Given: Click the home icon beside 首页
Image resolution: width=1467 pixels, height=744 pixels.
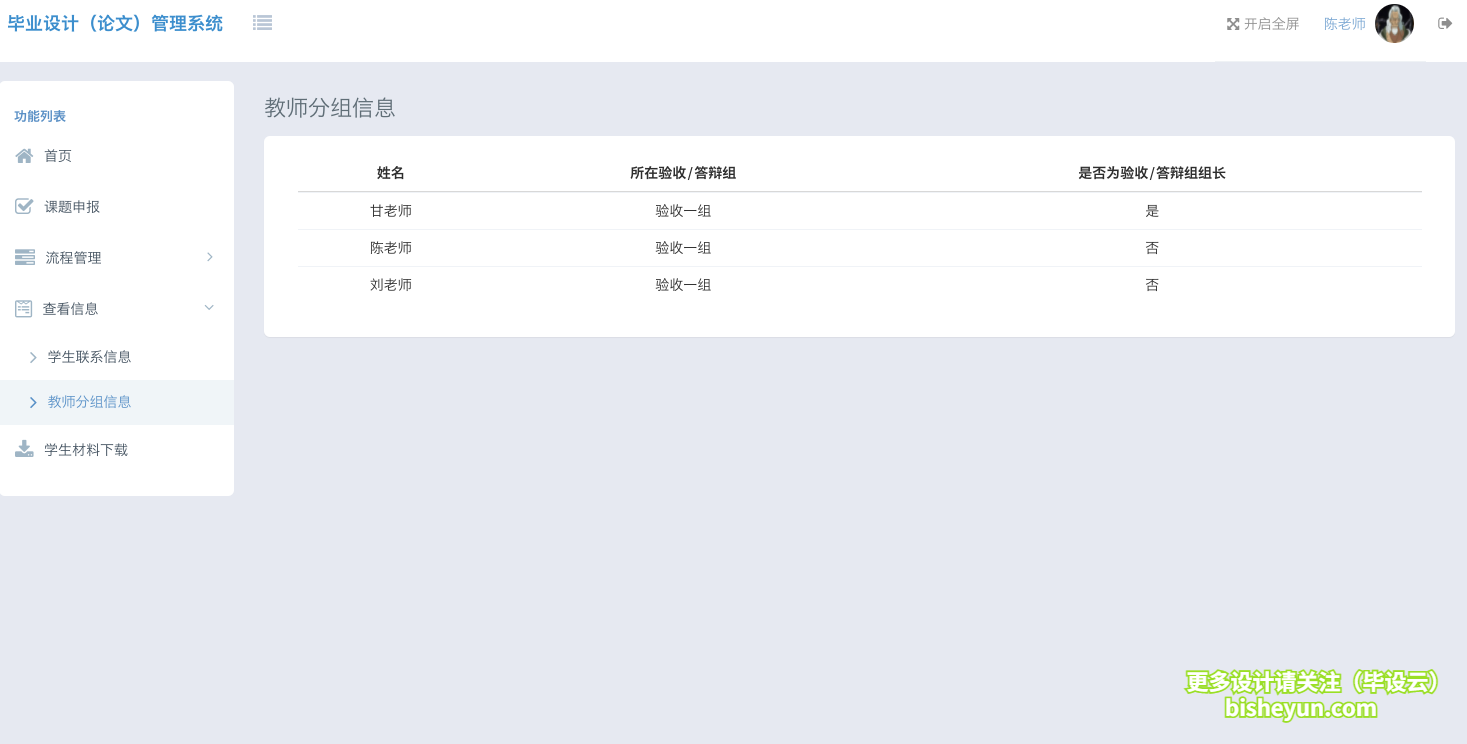Looking at the screenshot, I should pos(23,155).
